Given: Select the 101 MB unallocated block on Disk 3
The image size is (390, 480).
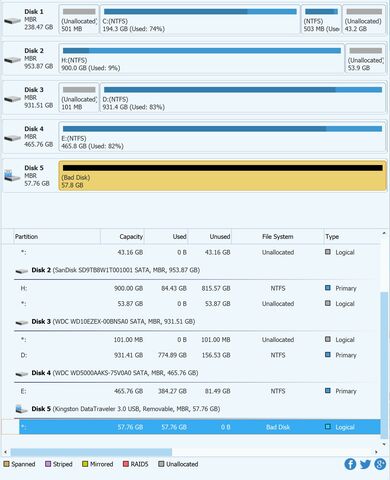Looking at the screenshot, I should click(x=79, y=98).
